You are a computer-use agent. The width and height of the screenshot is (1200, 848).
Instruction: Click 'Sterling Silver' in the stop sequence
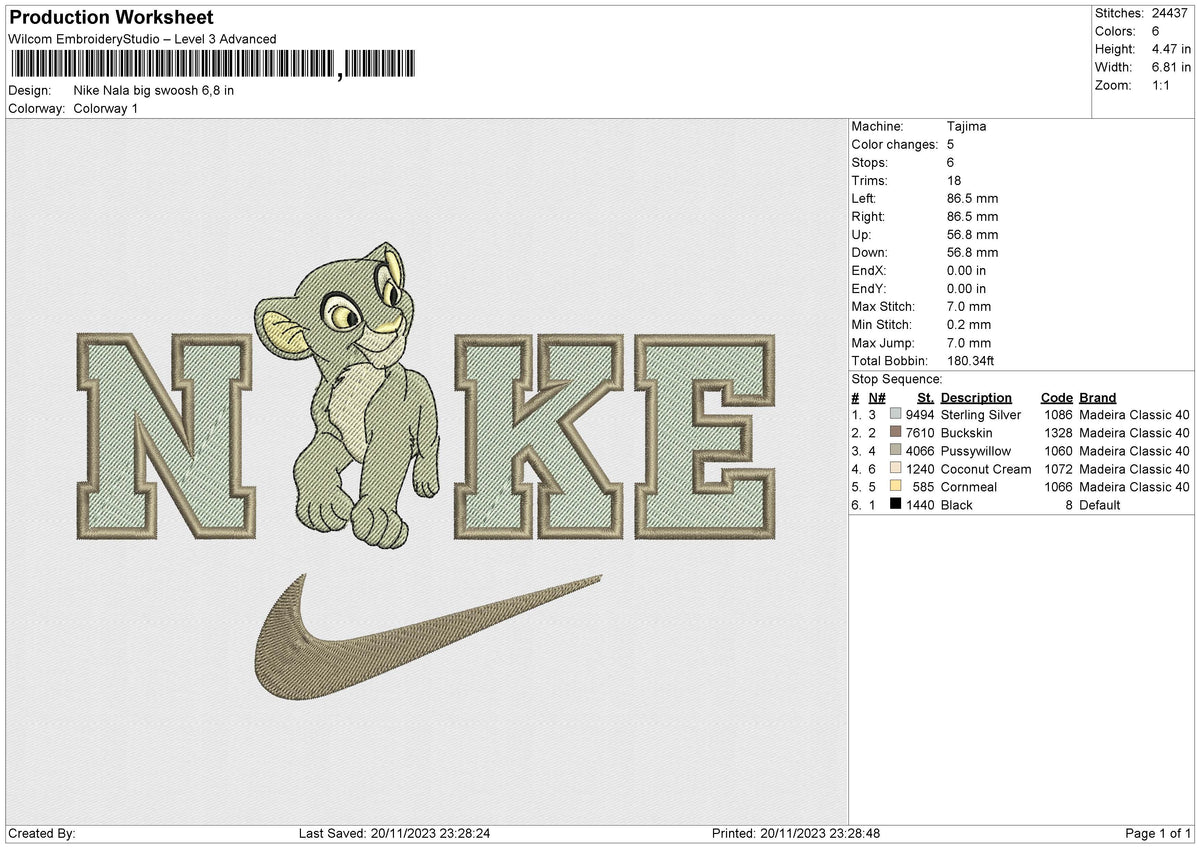981,415
